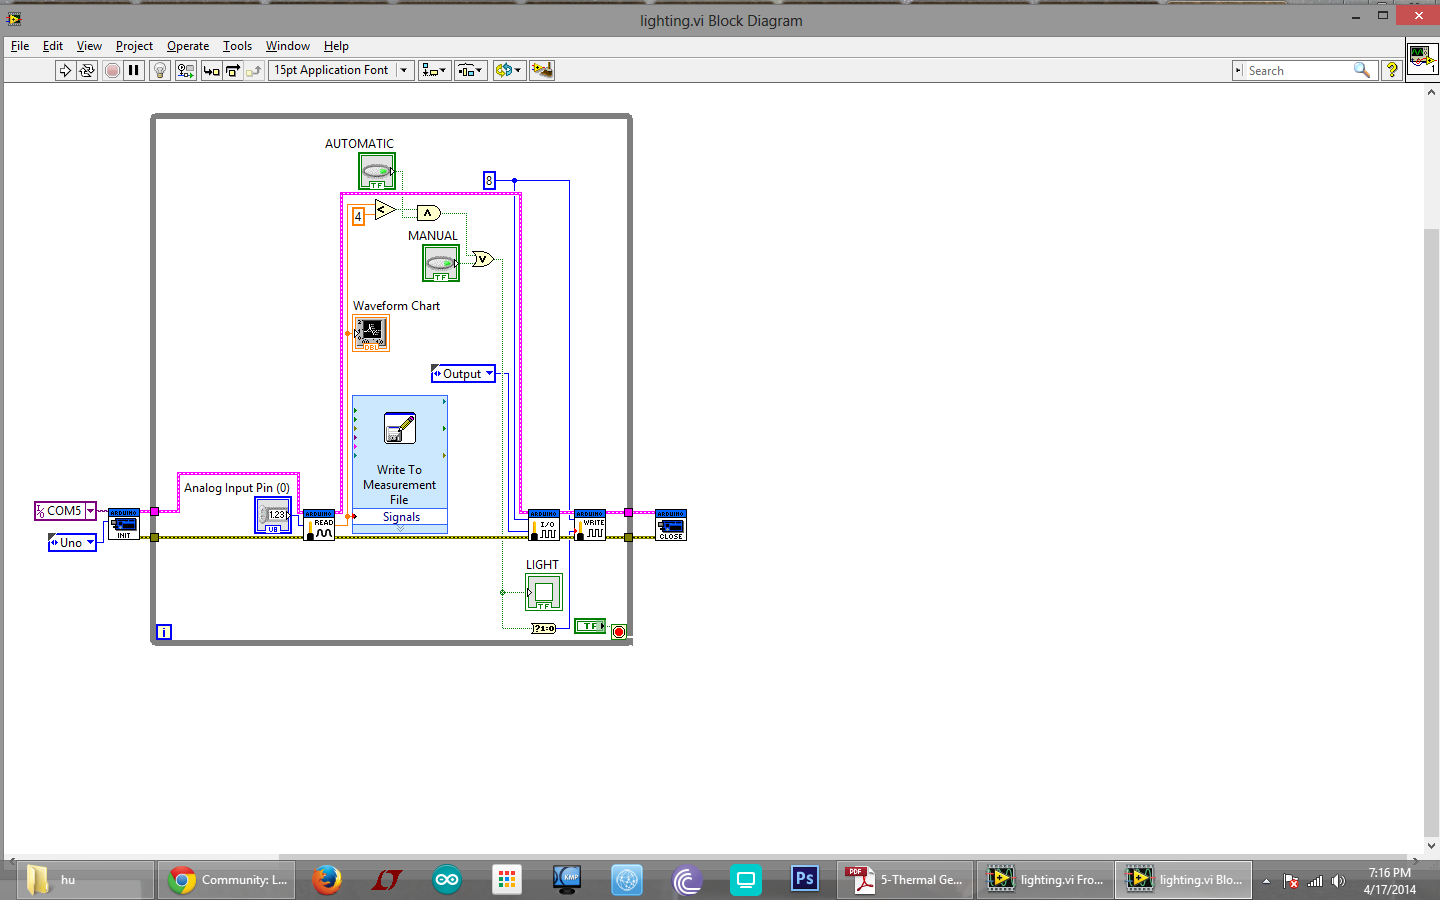Click the Pause button in toolbar

134,70
